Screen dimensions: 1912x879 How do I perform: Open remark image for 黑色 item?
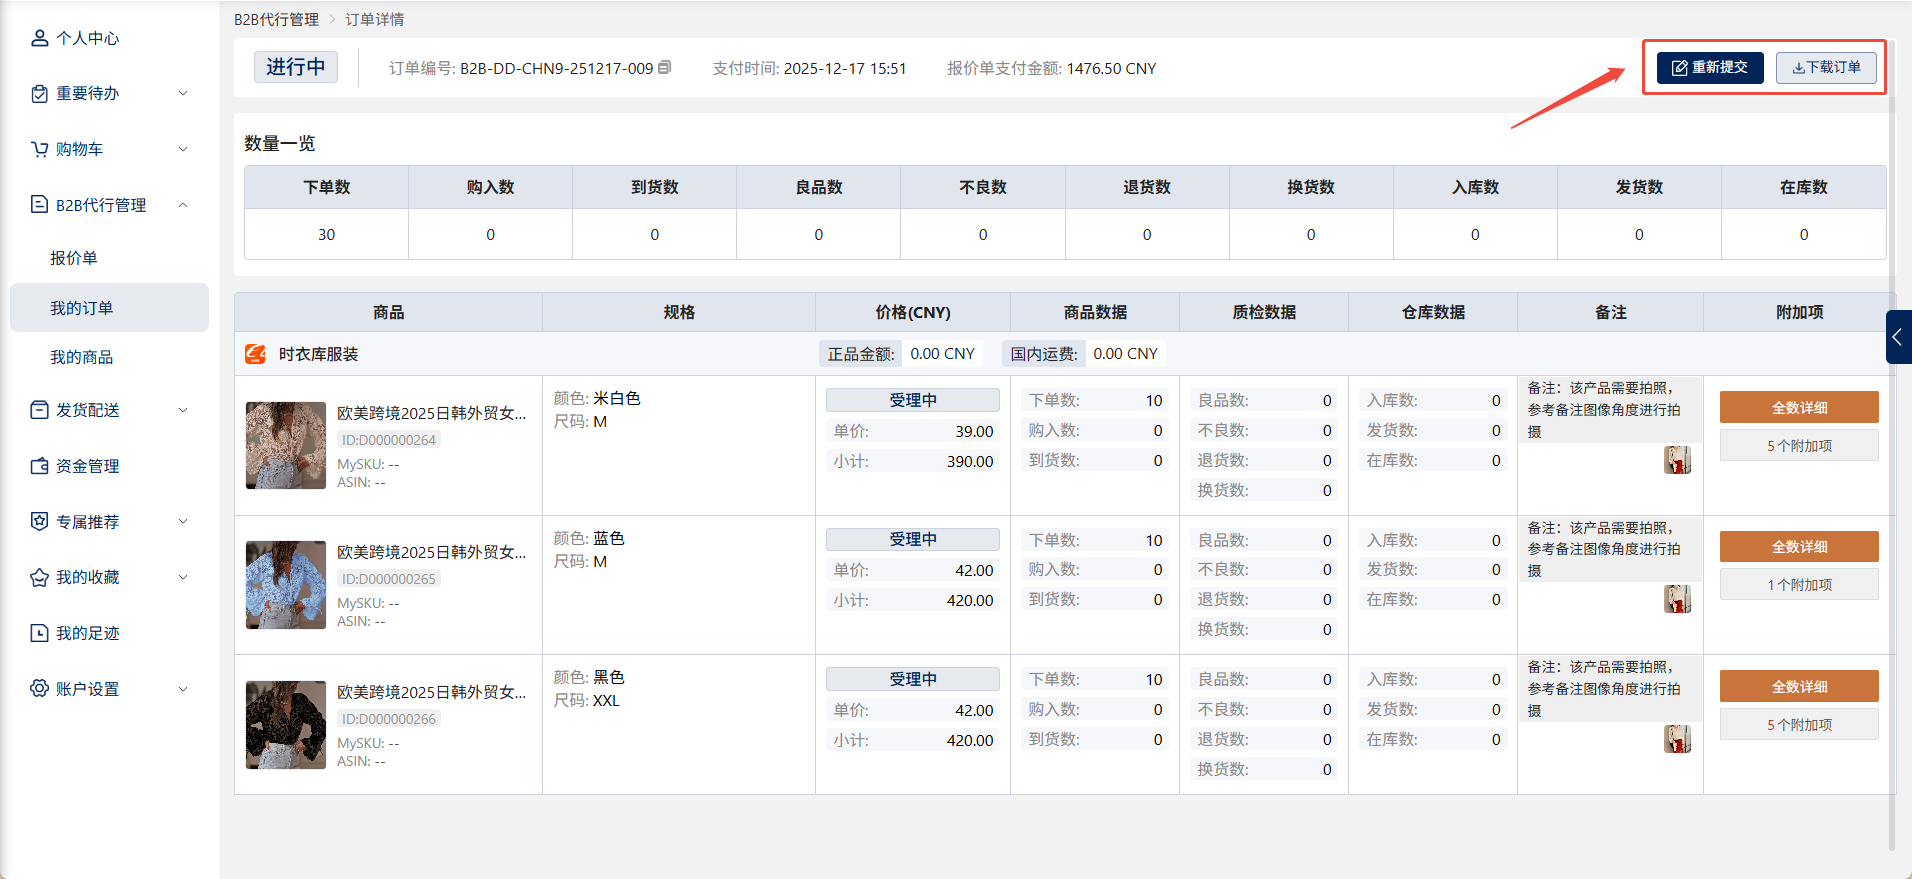pyautogui.click(x=1677, y=739)
